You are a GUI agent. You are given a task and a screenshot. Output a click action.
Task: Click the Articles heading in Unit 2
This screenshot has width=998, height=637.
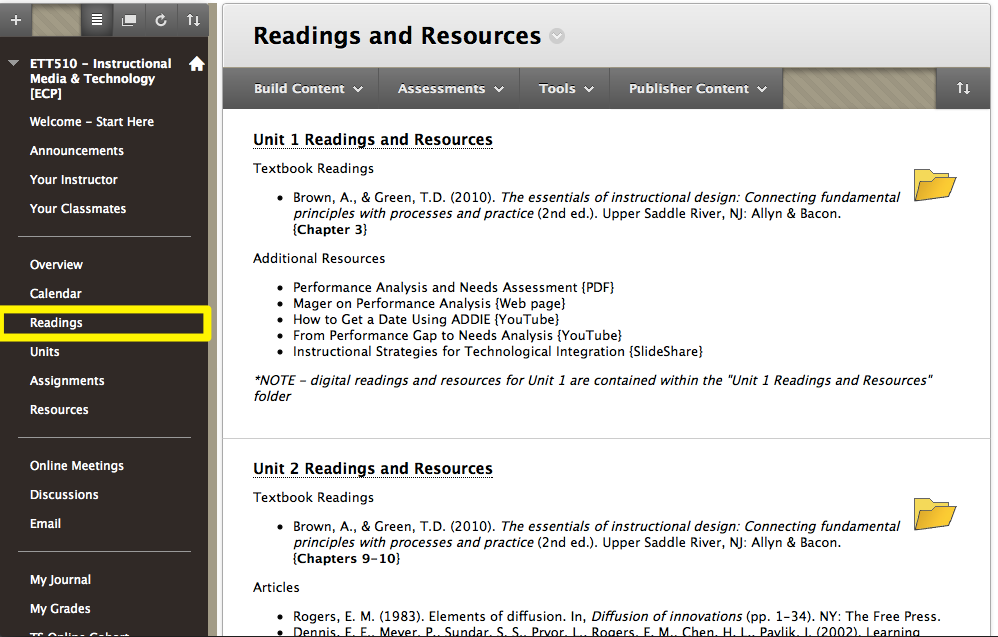pyautogui.click(x=276, y=587)
